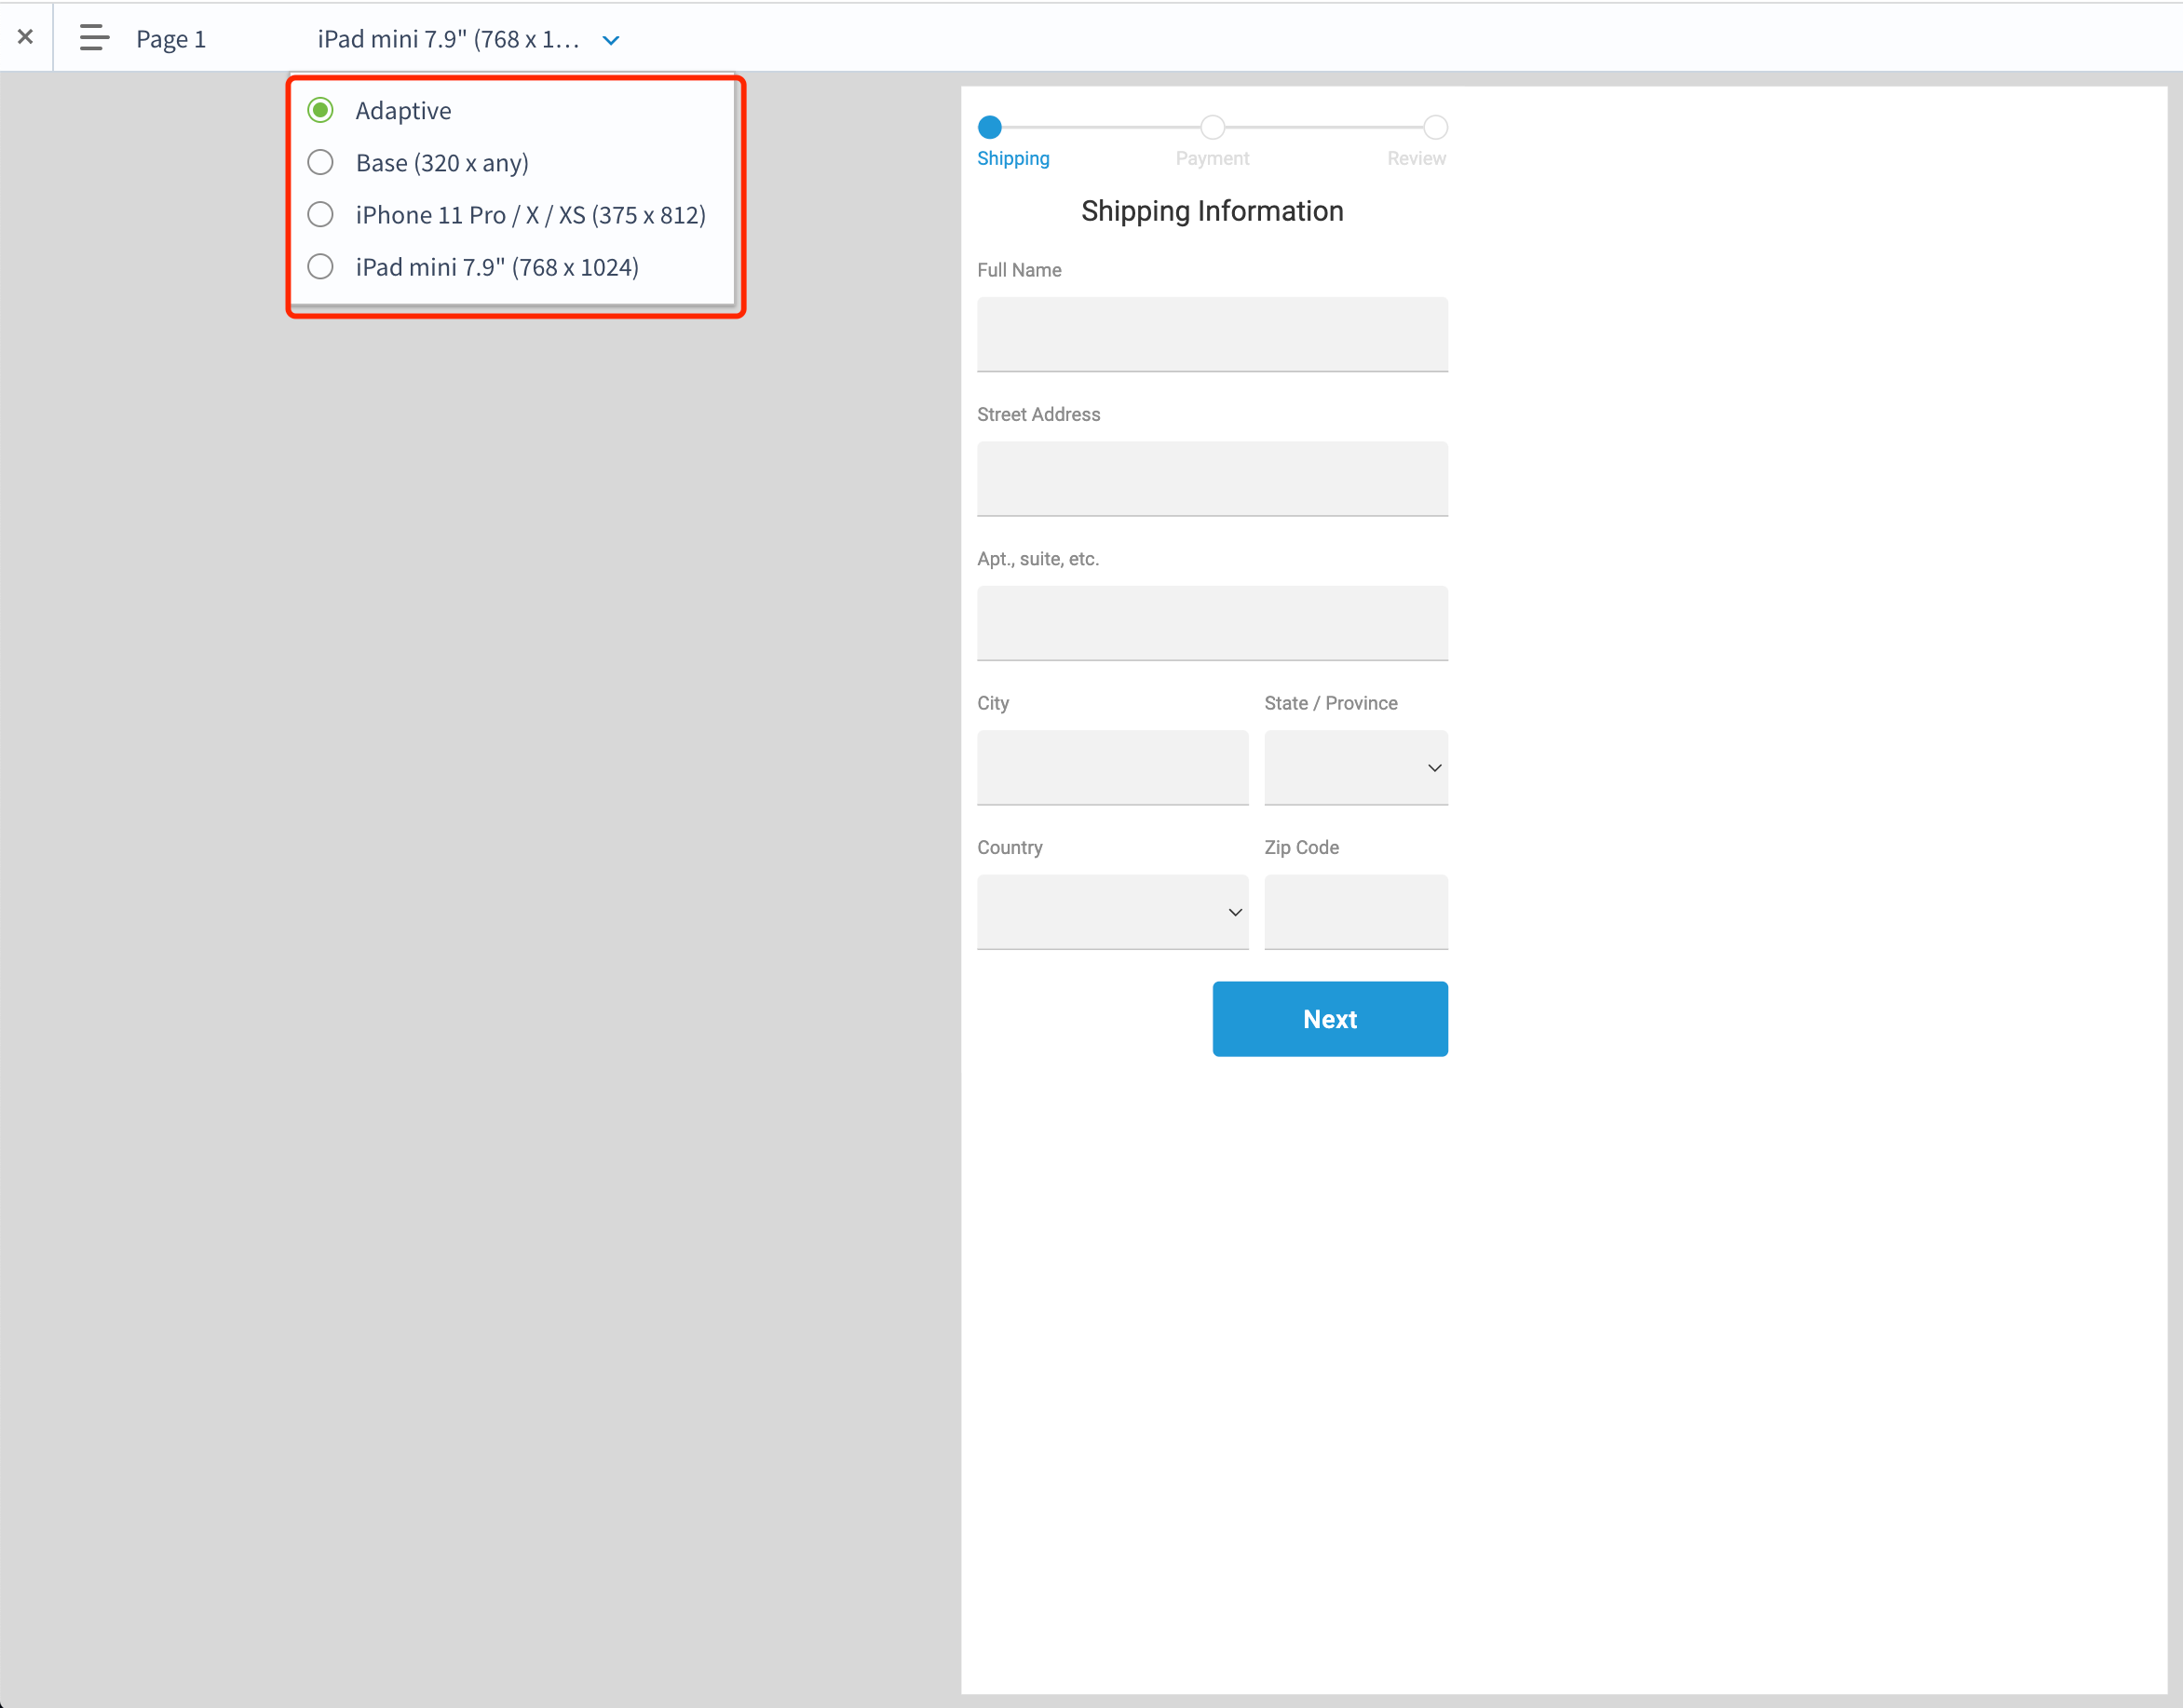
Task: Click the Street Address input field
Action: click(1212, 478)
